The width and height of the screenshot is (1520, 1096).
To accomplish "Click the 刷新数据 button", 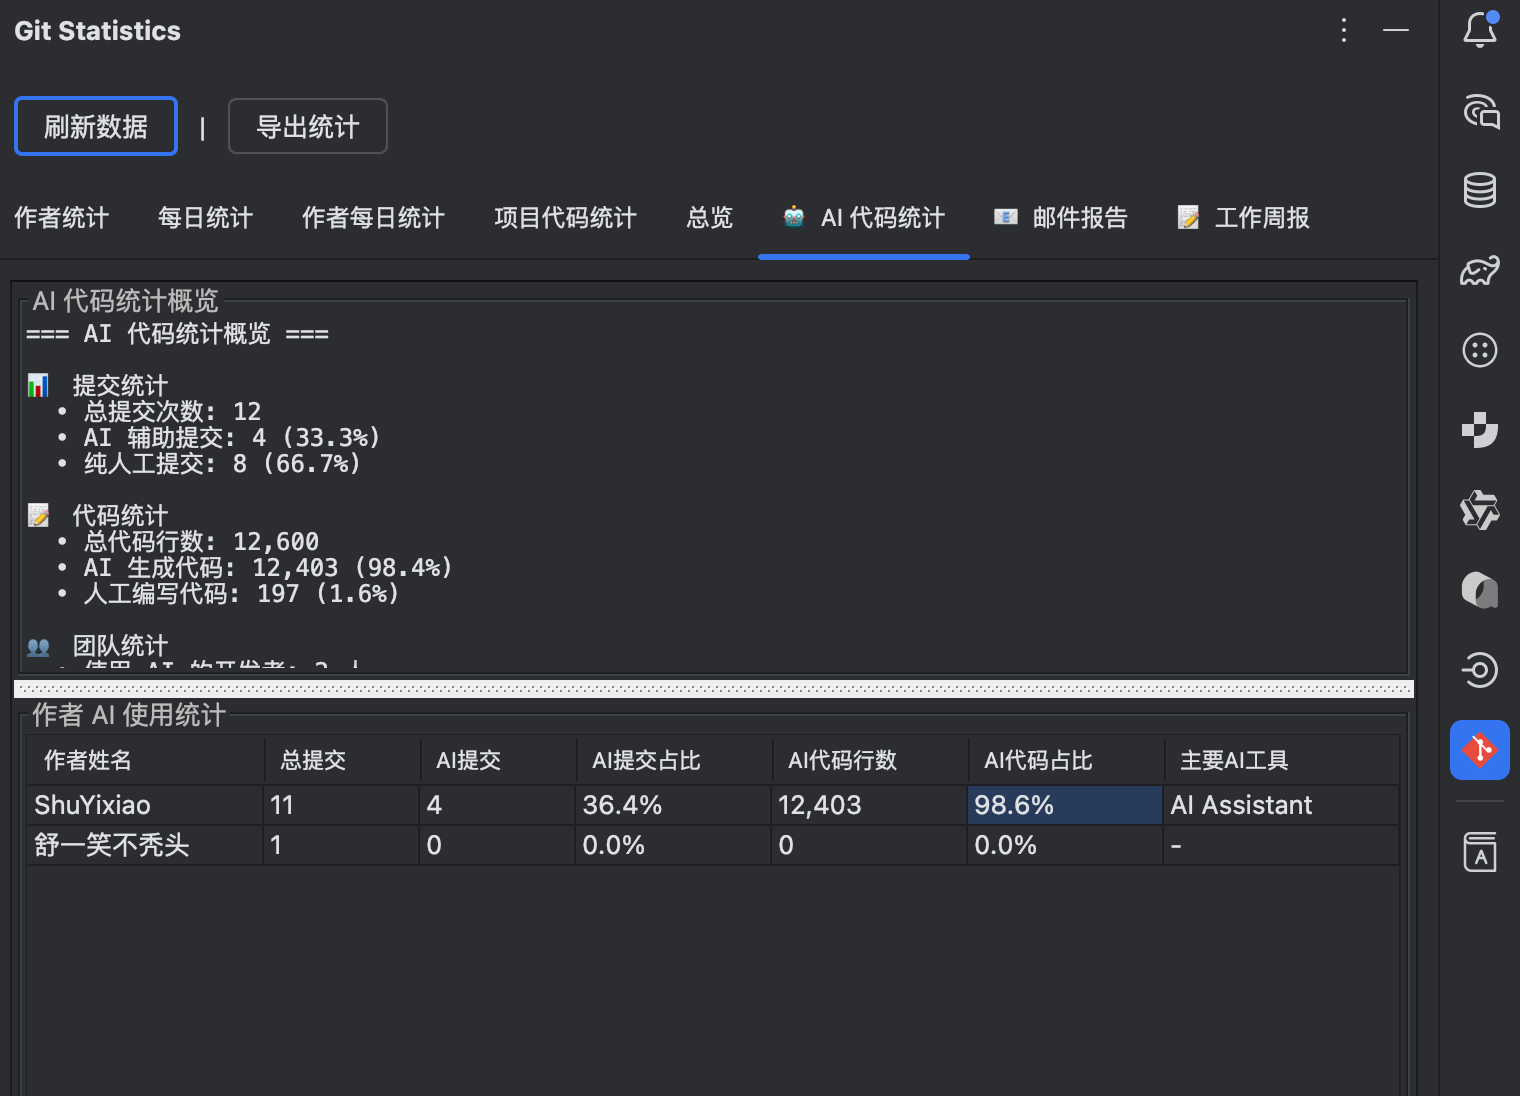I will point(96,126).
